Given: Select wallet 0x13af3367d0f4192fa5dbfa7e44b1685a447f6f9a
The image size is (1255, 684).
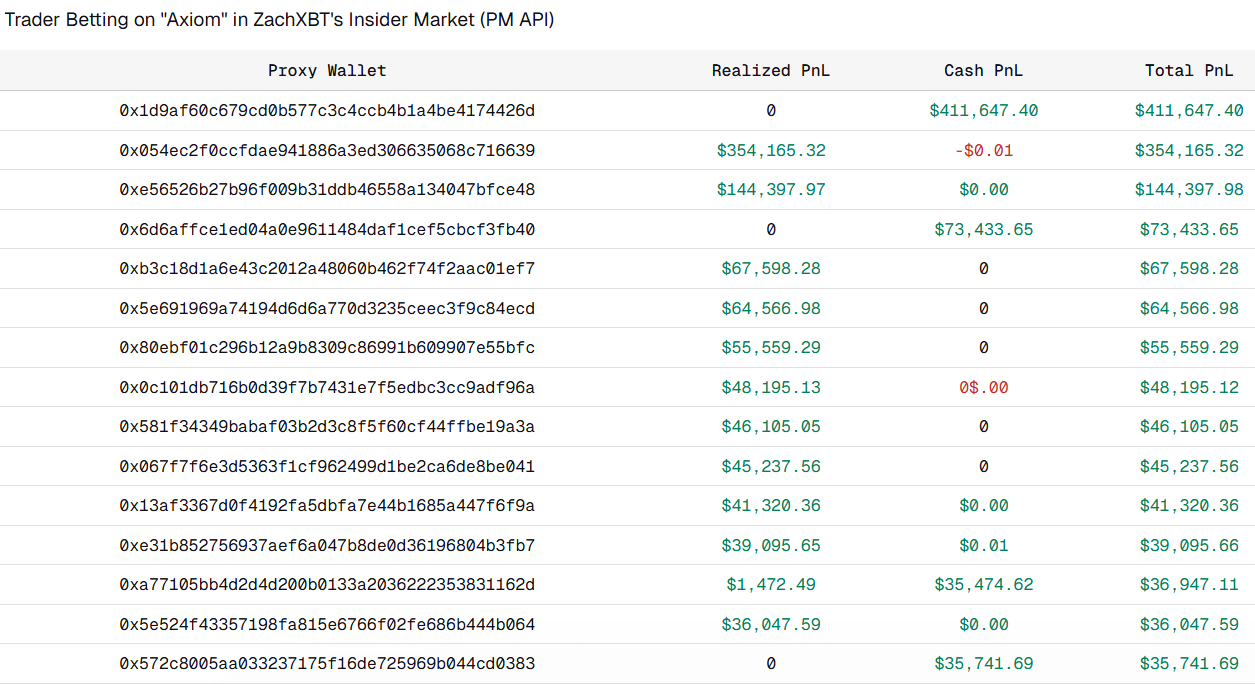Looking at the screenshot, I should click(x=327, y=505).
